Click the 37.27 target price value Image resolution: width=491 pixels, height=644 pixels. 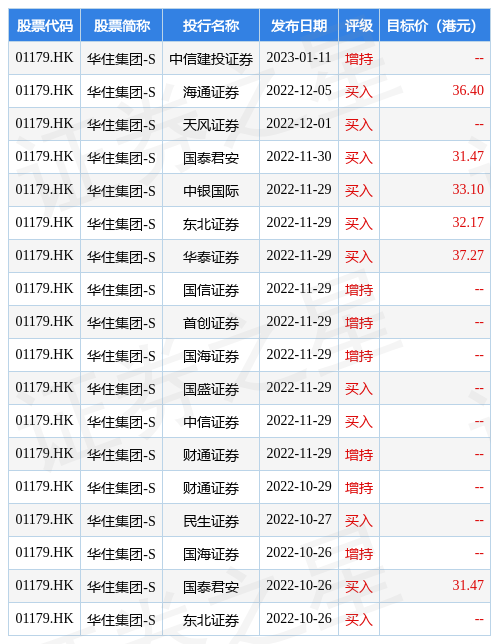pyautogui.click(x=468, y=255)
